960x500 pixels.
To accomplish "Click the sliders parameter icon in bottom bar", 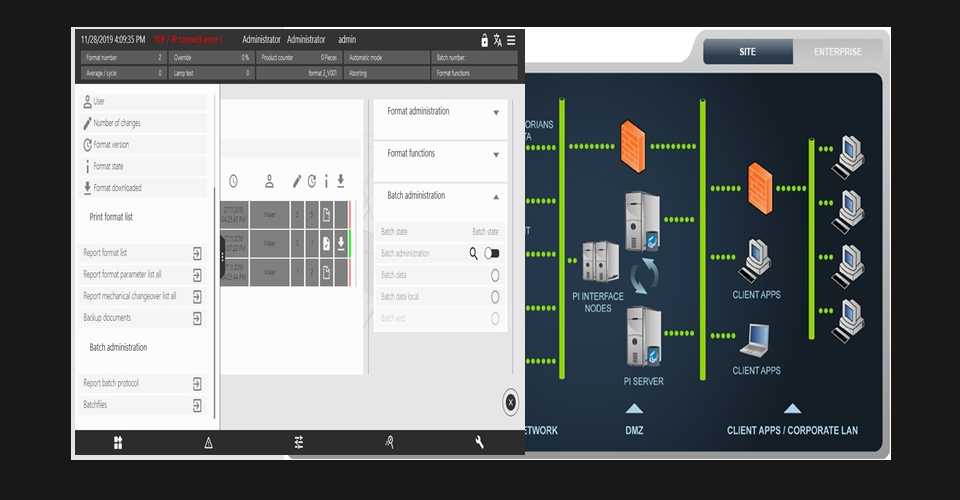I will [298, 442].
